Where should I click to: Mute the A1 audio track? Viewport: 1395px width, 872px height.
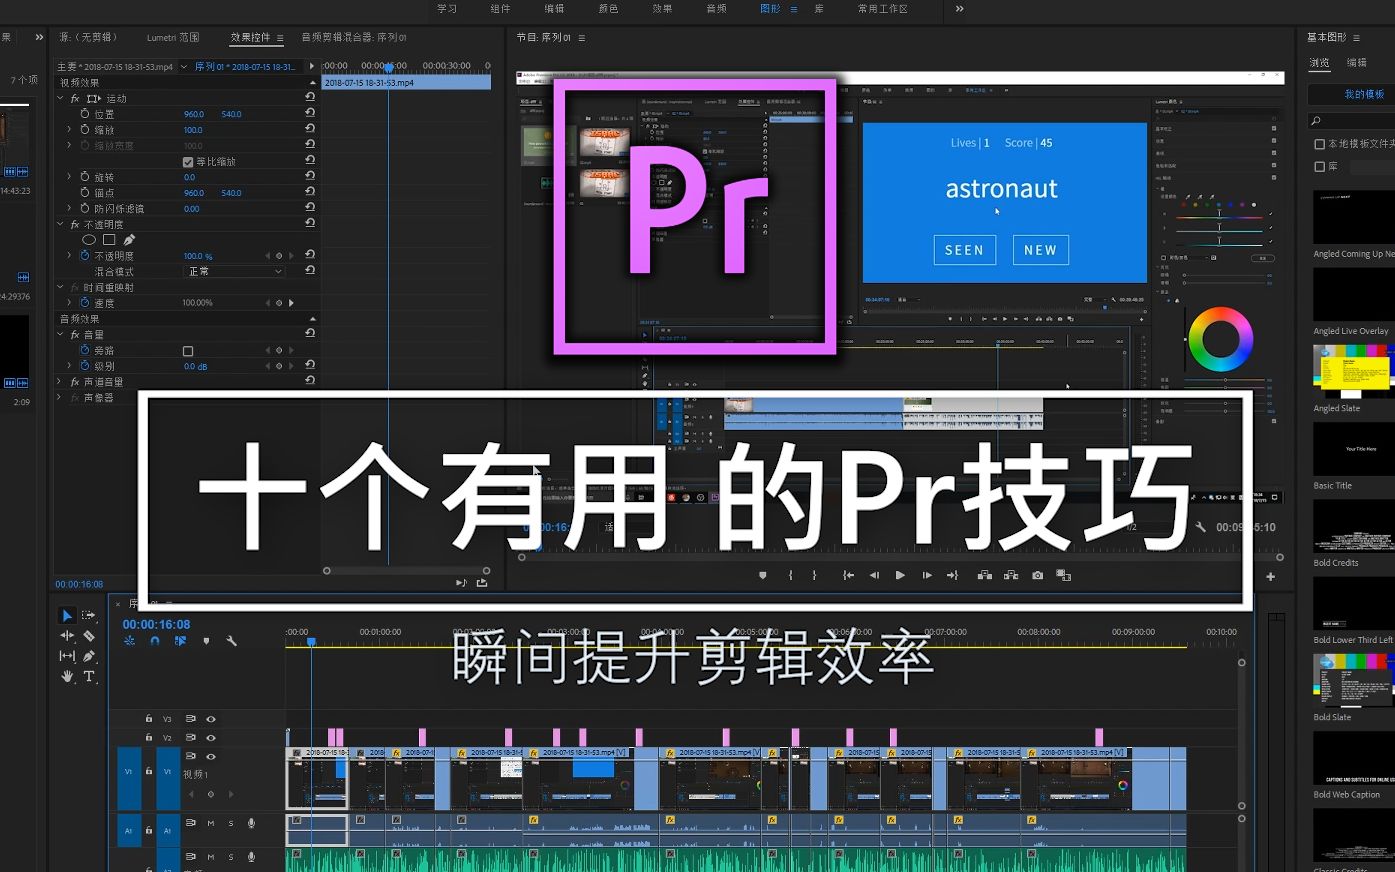(x=211, y=823)
